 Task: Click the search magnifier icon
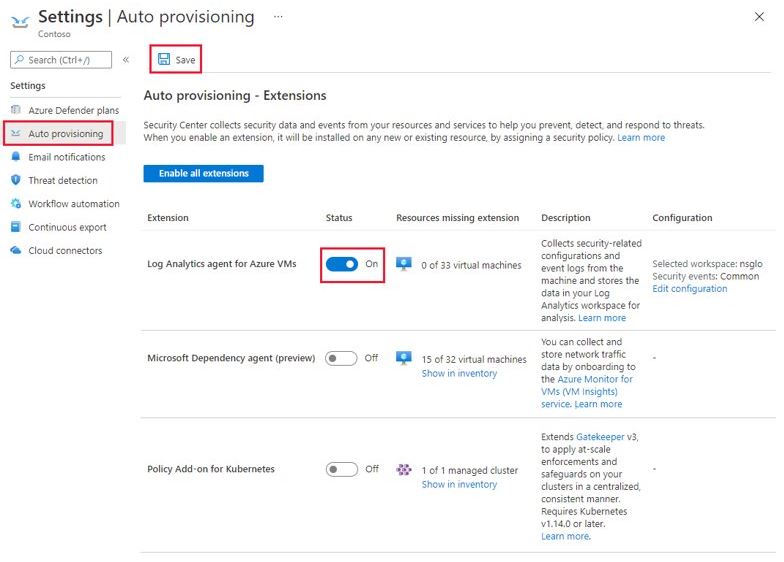pos(20,60)
